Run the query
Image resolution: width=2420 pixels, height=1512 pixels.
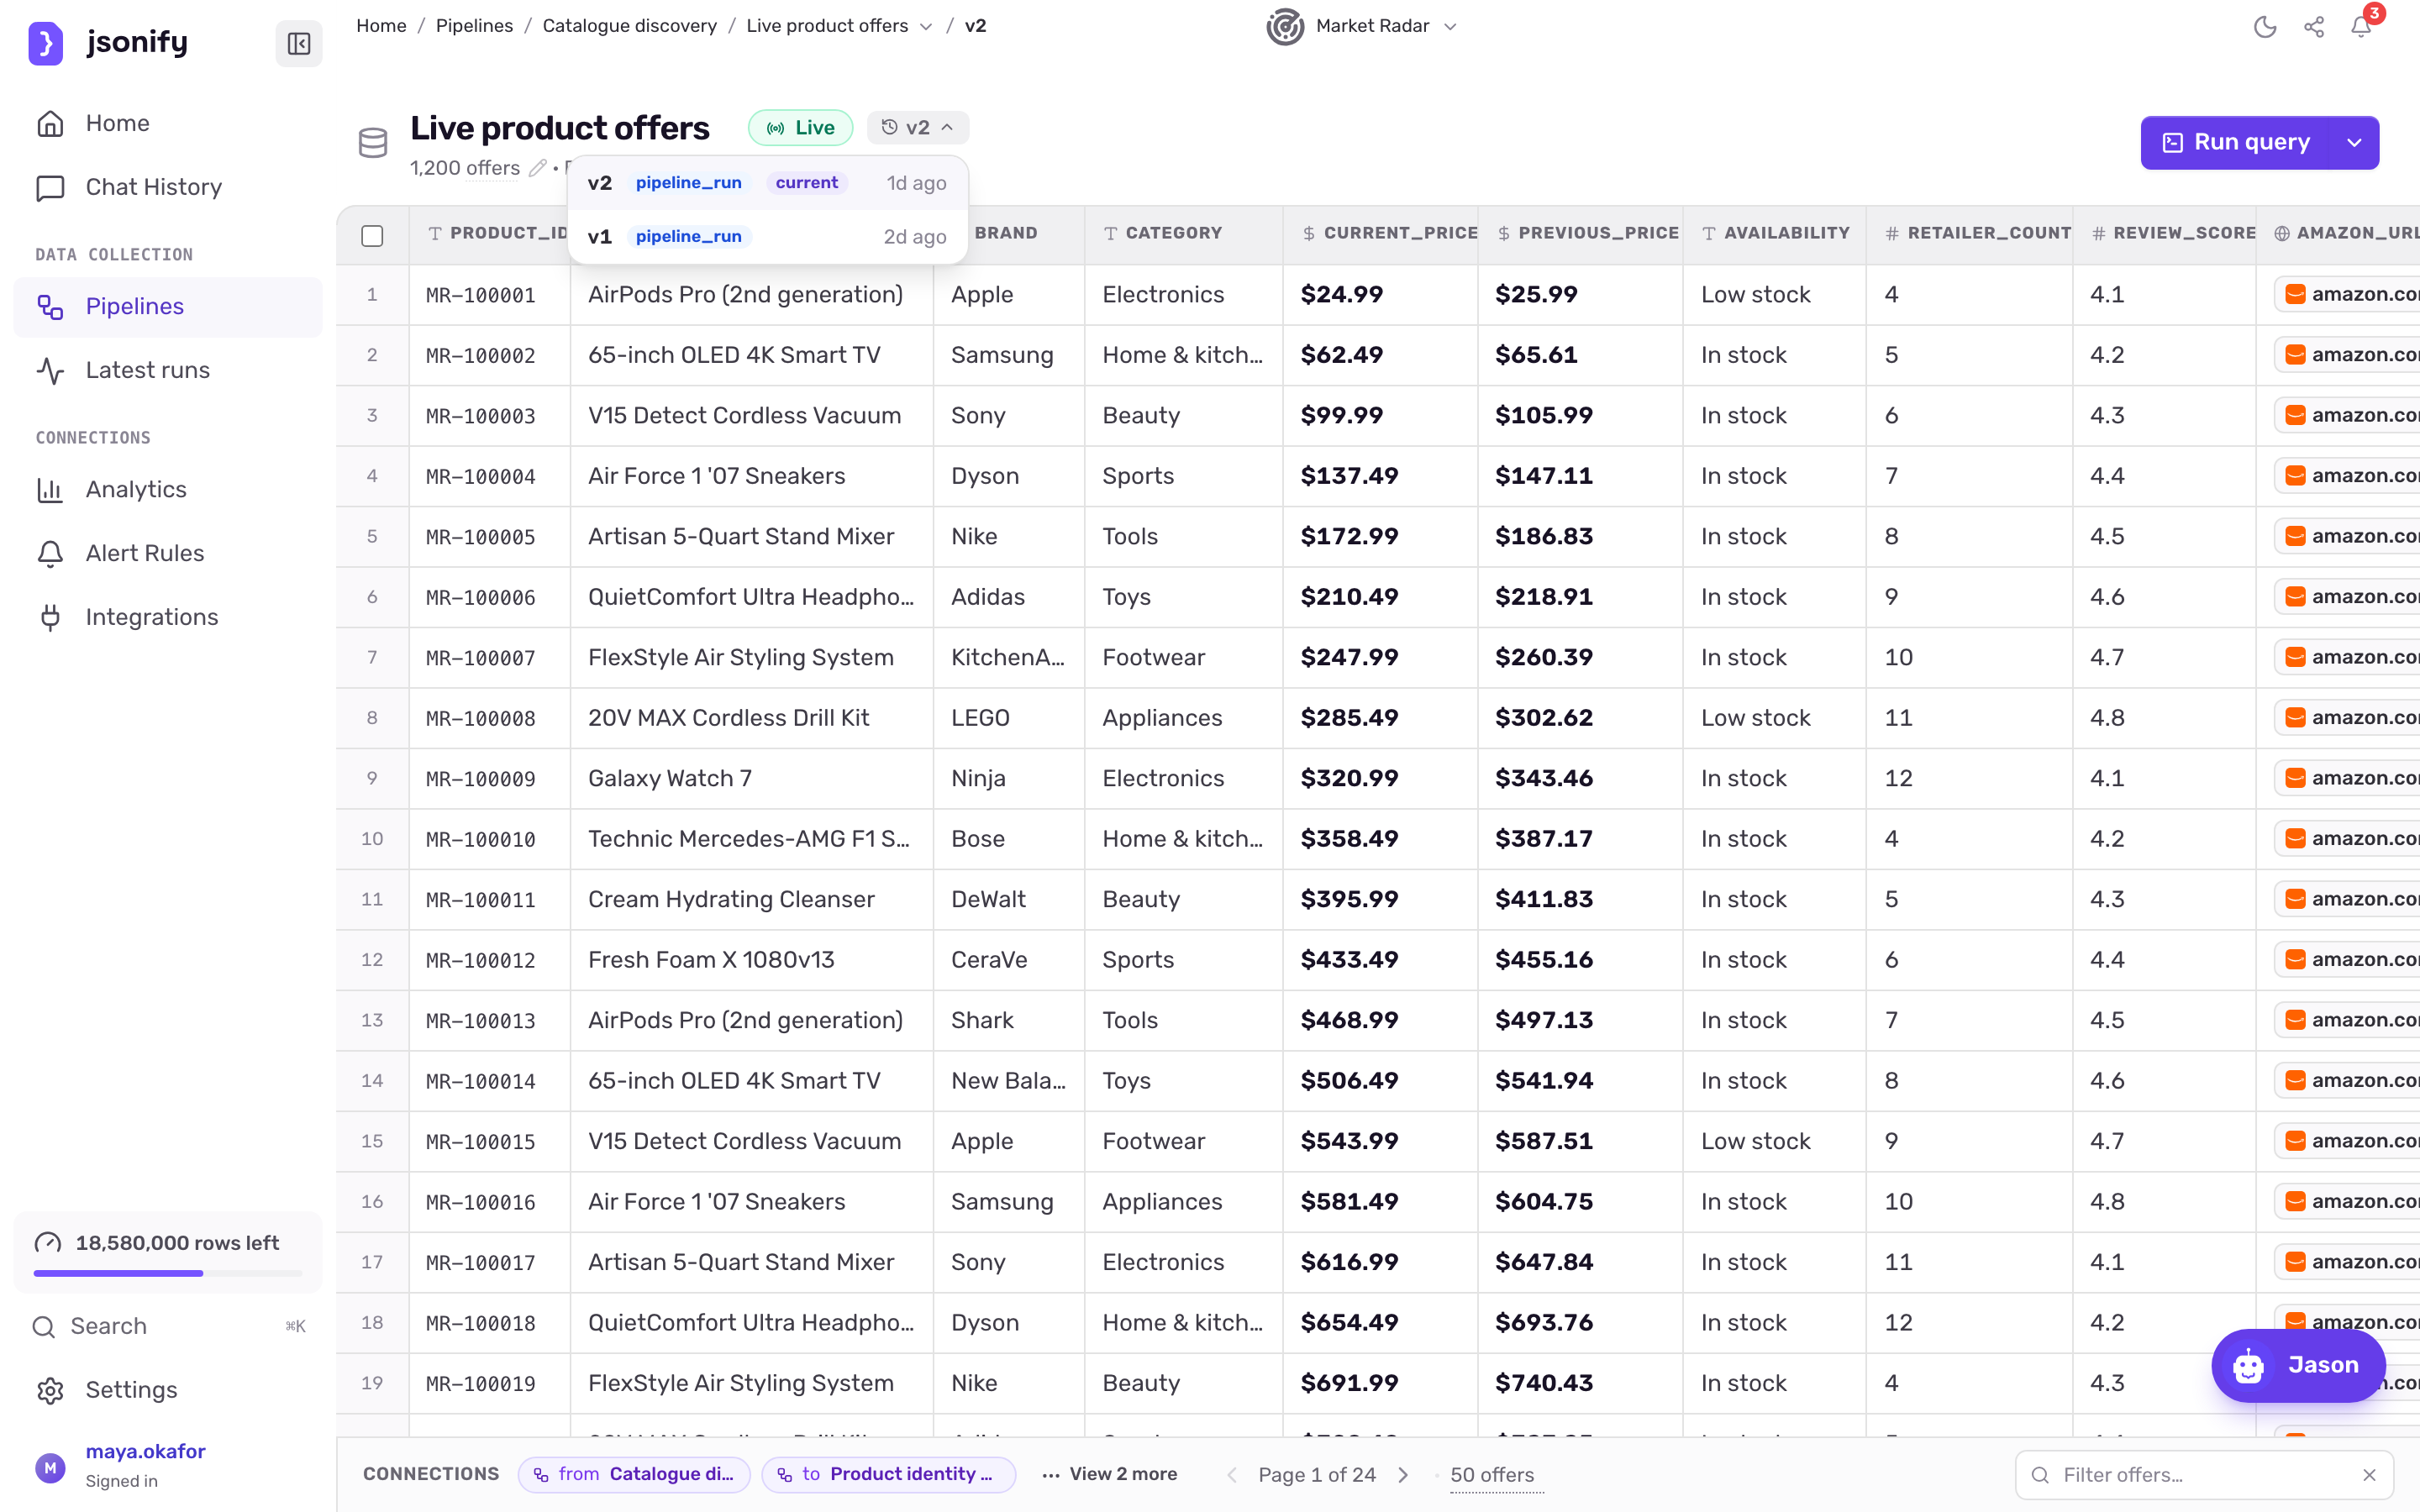pos(2237,143)
